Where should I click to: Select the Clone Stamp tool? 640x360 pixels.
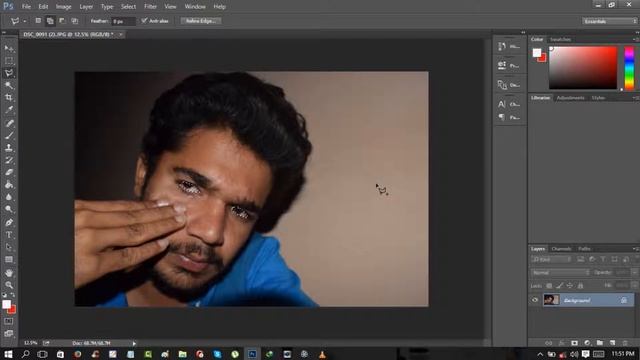click(9, 148)
